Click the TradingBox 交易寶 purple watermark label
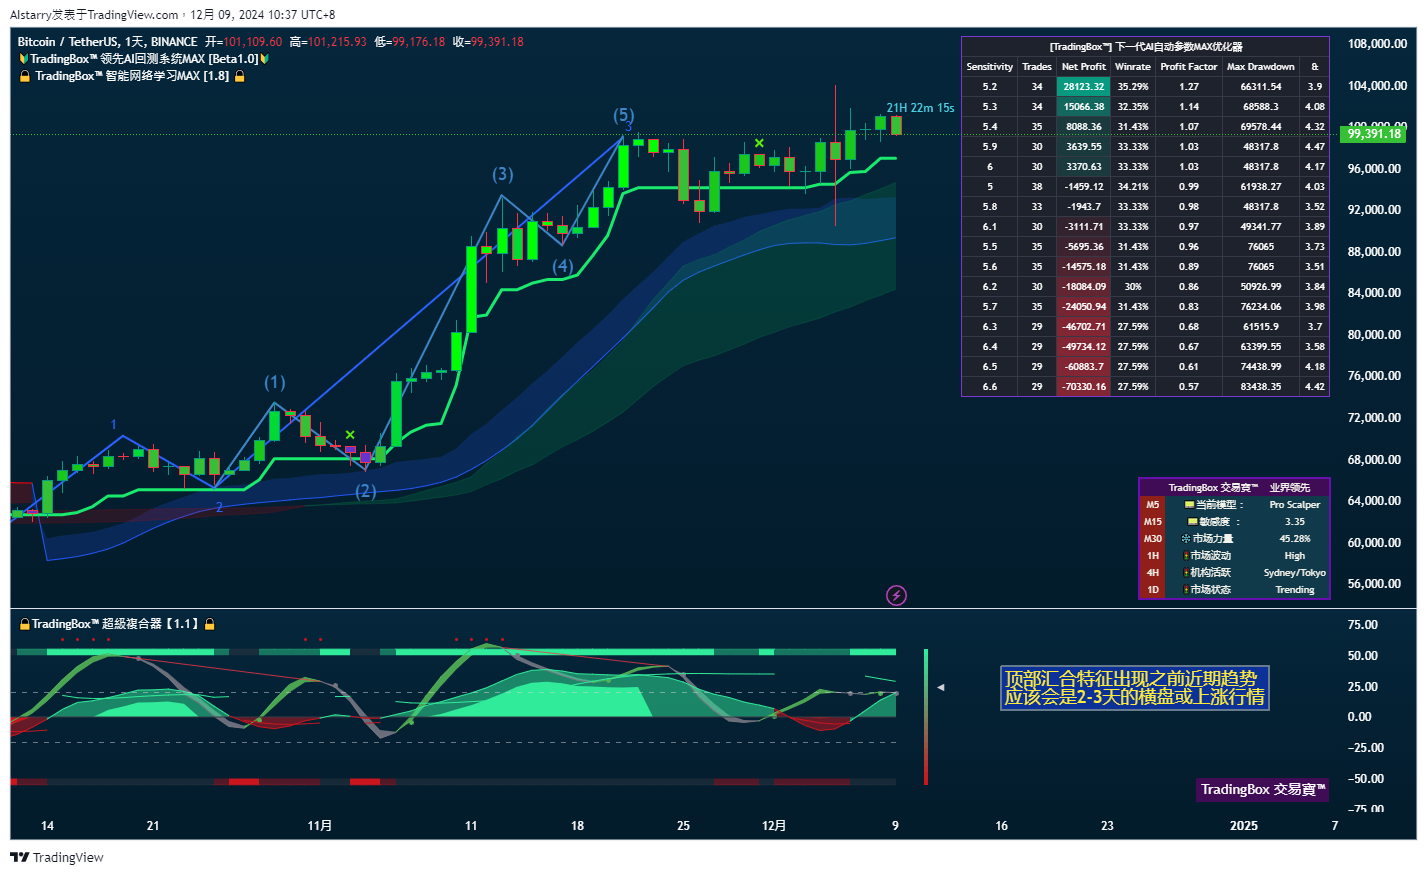Viewport: 1427px width, 875px height. tap(1263, 790)
